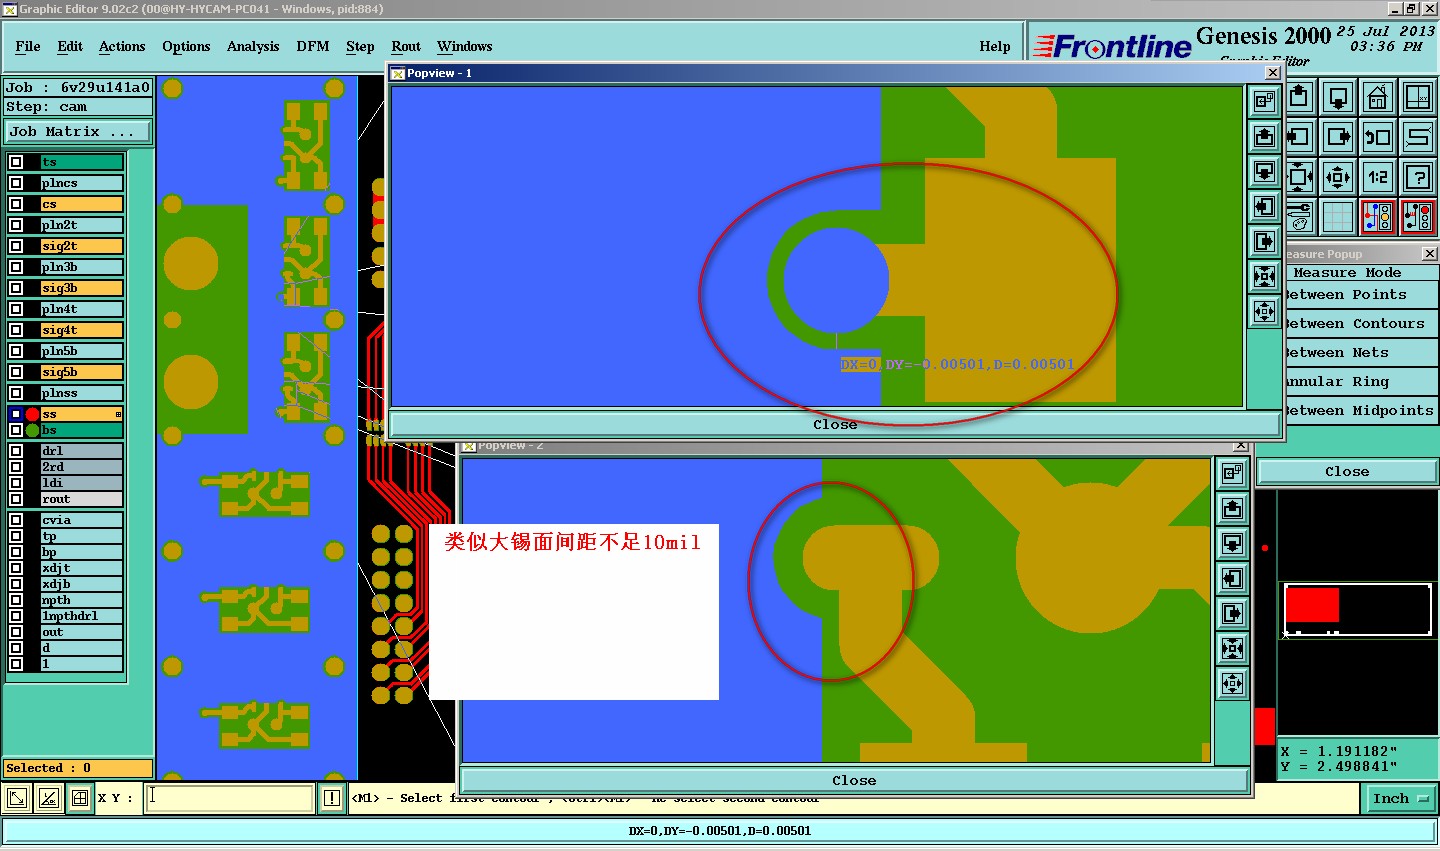This screenshot has height=851, width=1440.
Task: Click the previous view undo-zoom icon
Action: pyautogui.click(x=1378, y=137)
